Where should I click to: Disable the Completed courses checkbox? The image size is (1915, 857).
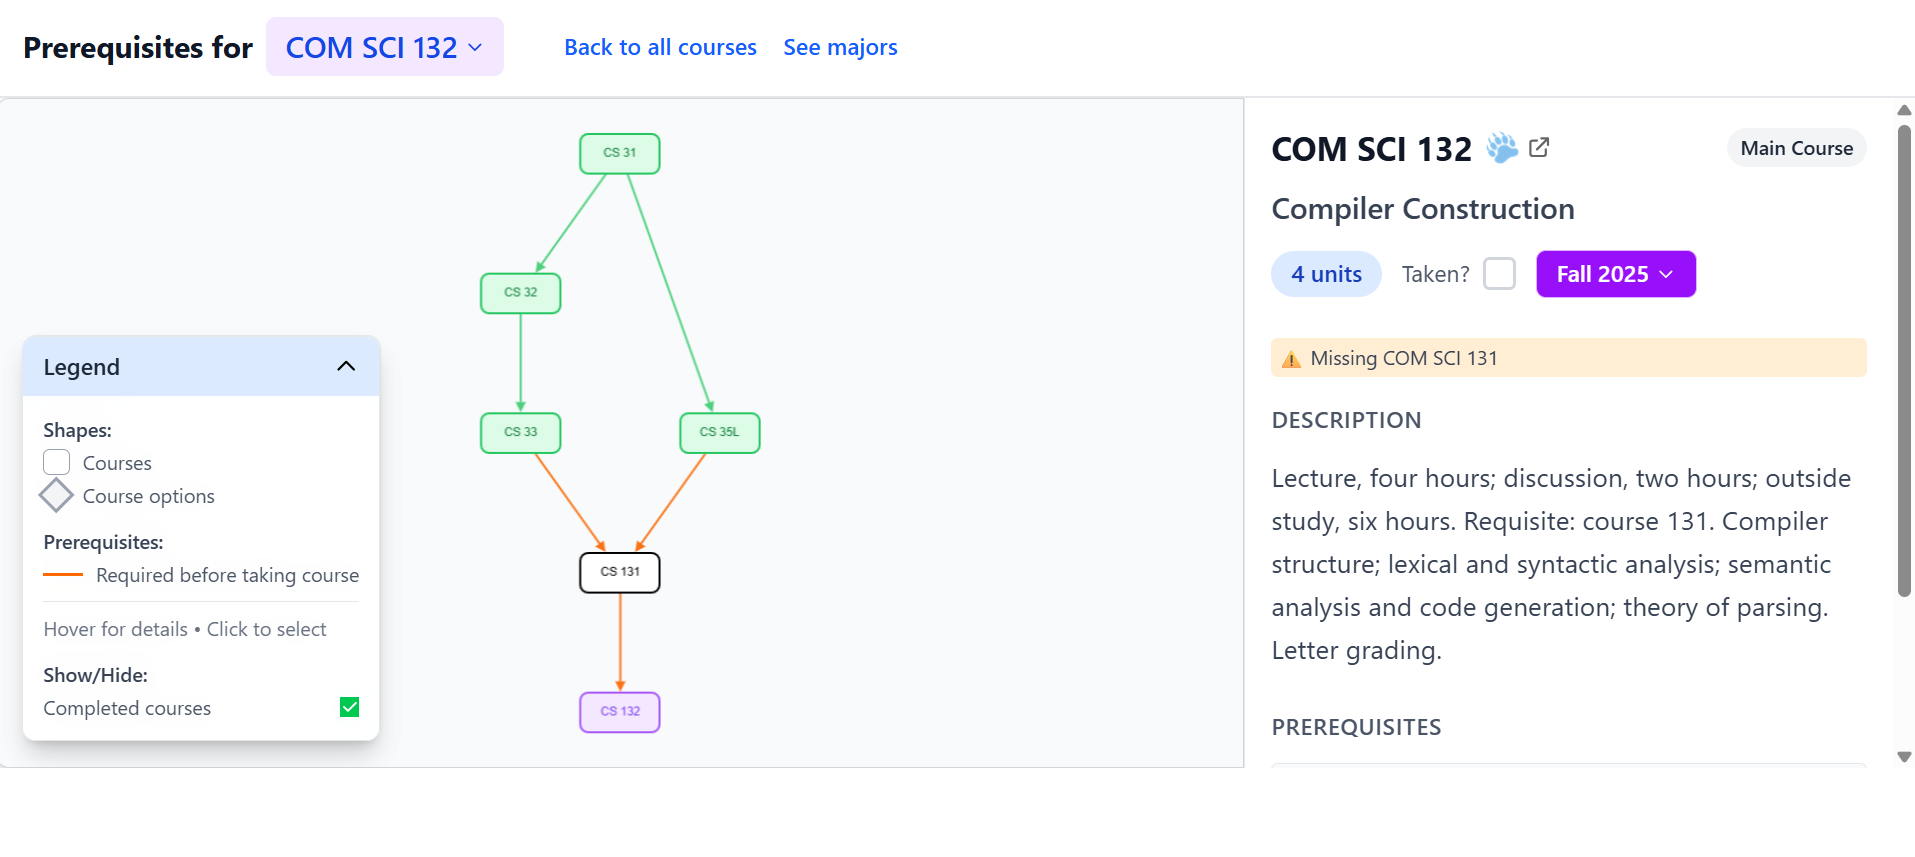[349, 707]
